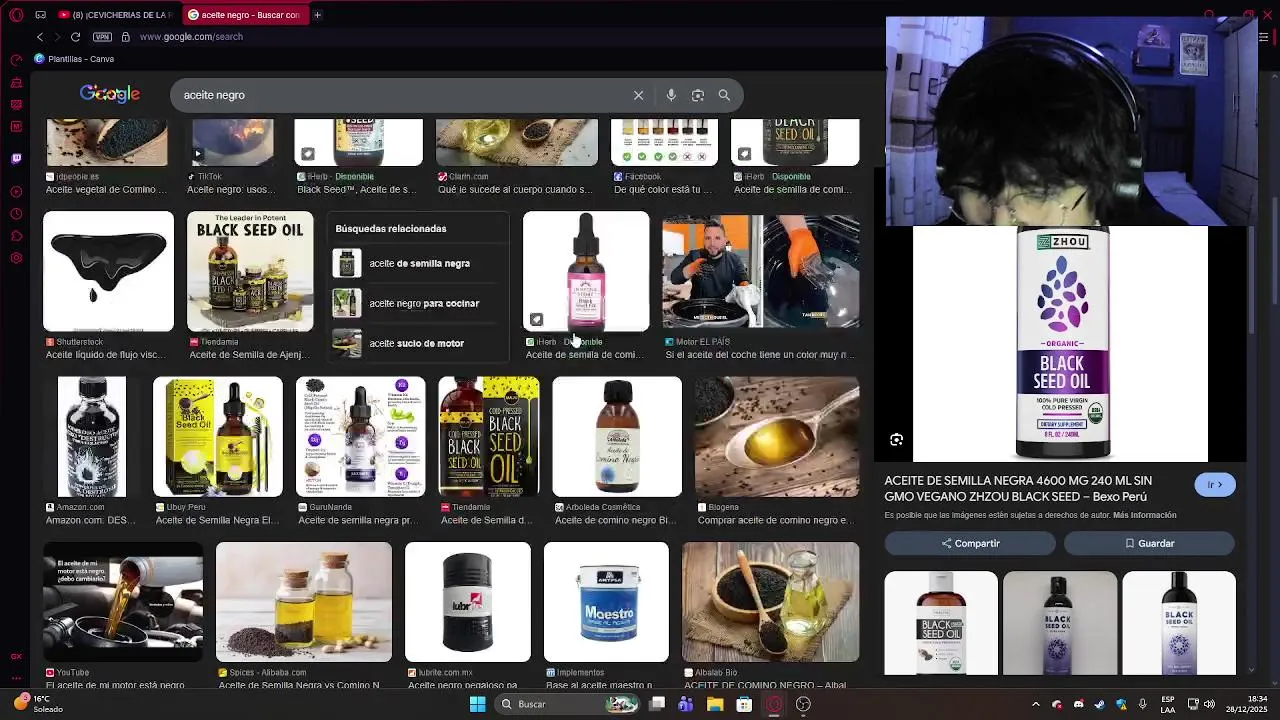
Task: Open the Opera GX main menu icon
Action: (x=16, y=15)
